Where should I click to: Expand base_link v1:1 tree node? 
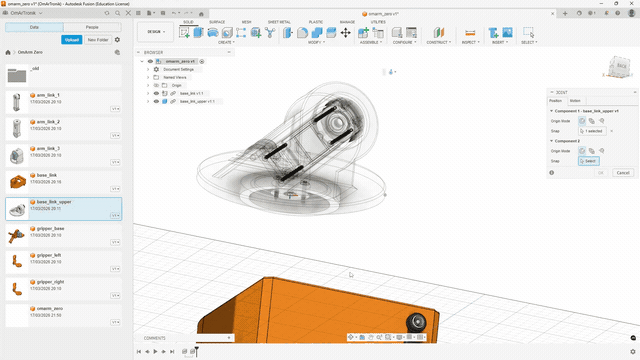pyautogui.click(x=148, y=93)
